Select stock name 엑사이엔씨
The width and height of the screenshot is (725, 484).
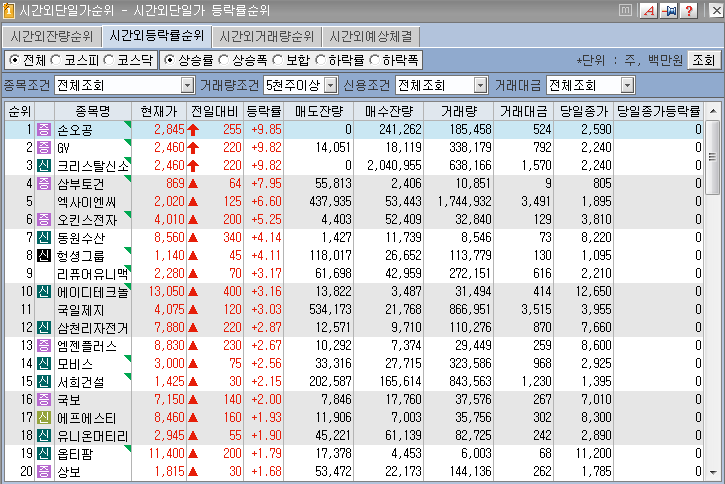coord(86,202)
